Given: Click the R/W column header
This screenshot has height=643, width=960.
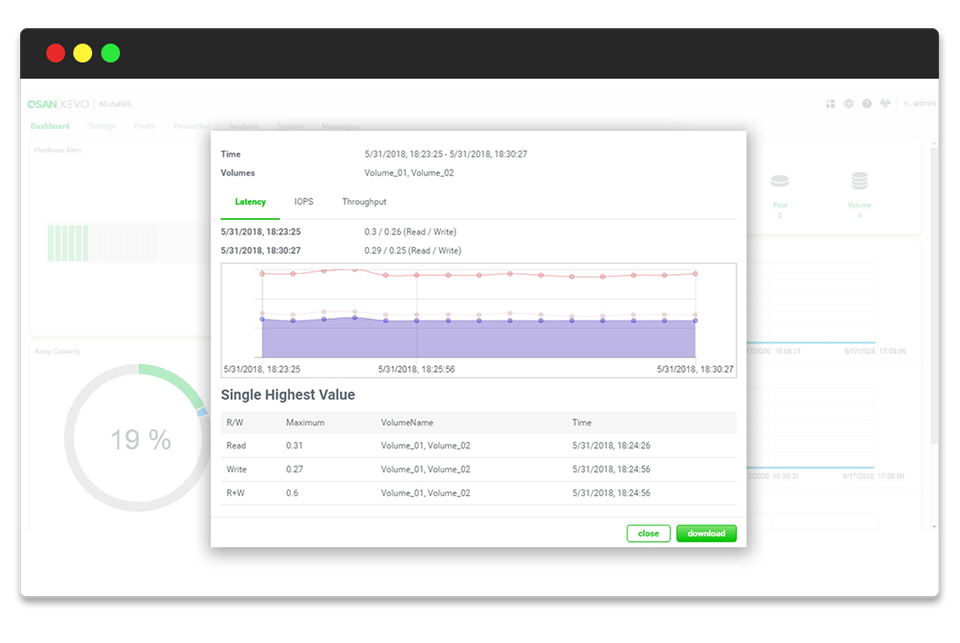Looking at the screenshot, I should click(x=234, y=423).
